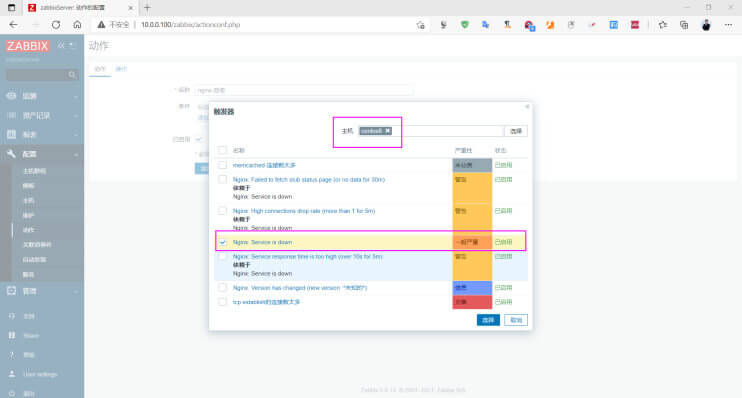Click the orange extension icon in the toolbar
The height and width of the screenshot is (398, 742).
550,25
